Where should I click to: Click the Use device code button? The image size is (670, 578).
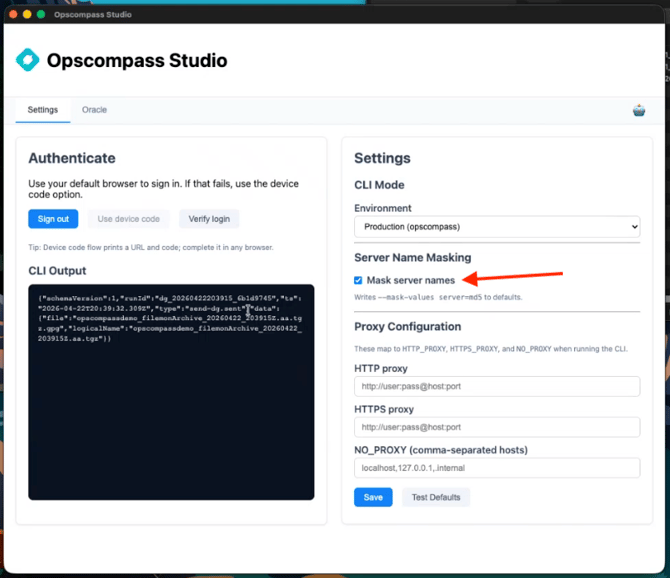pyautogui.click(x=128, y=219)
